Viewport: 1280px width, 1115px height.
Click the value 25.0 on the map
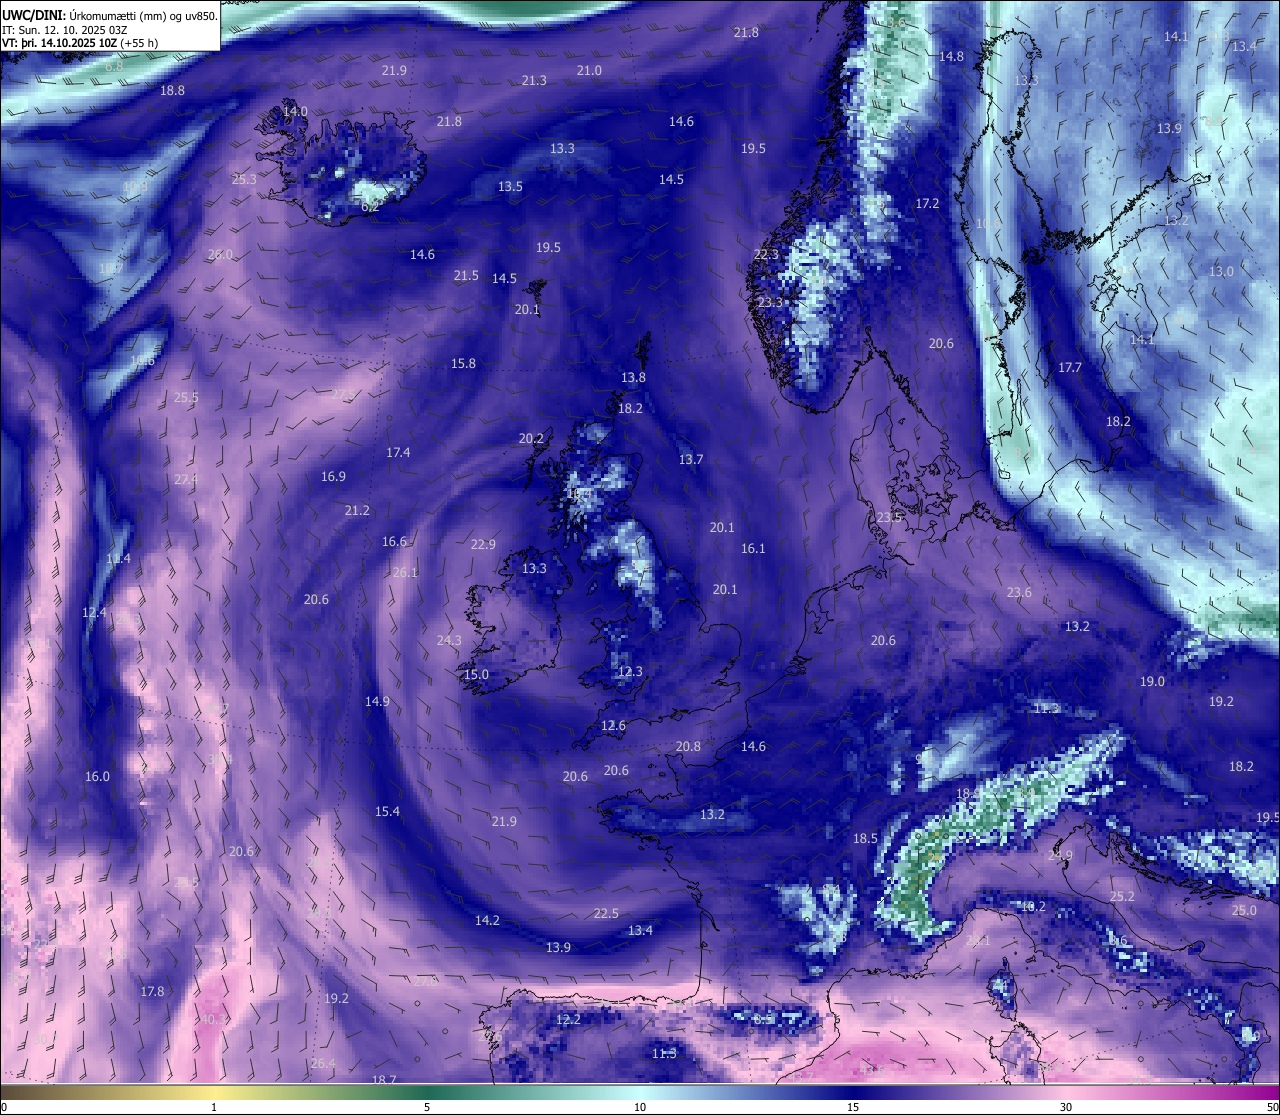(x=1244, y=910)
